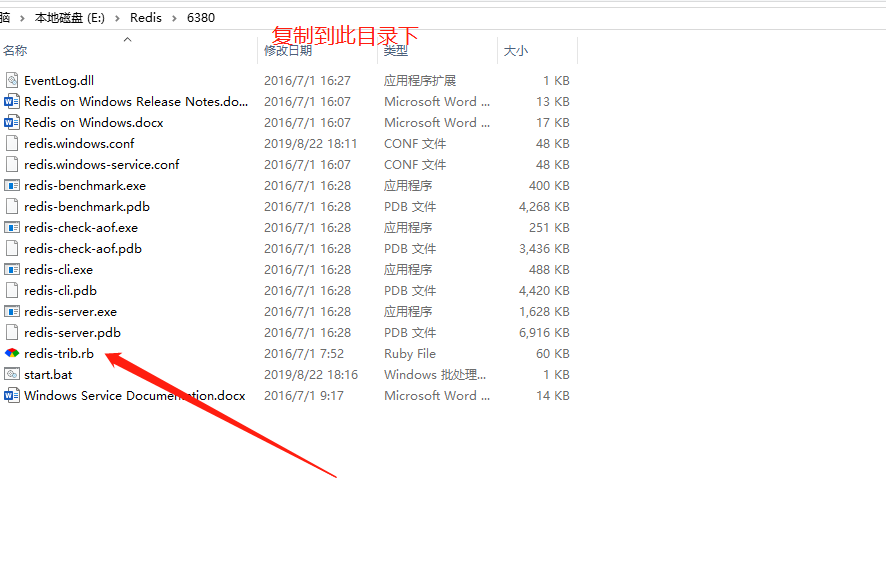Click the file icon of redis-benchmark.pdb
Viewport: 886px width, 568px height.
click(x=12, y=206)
